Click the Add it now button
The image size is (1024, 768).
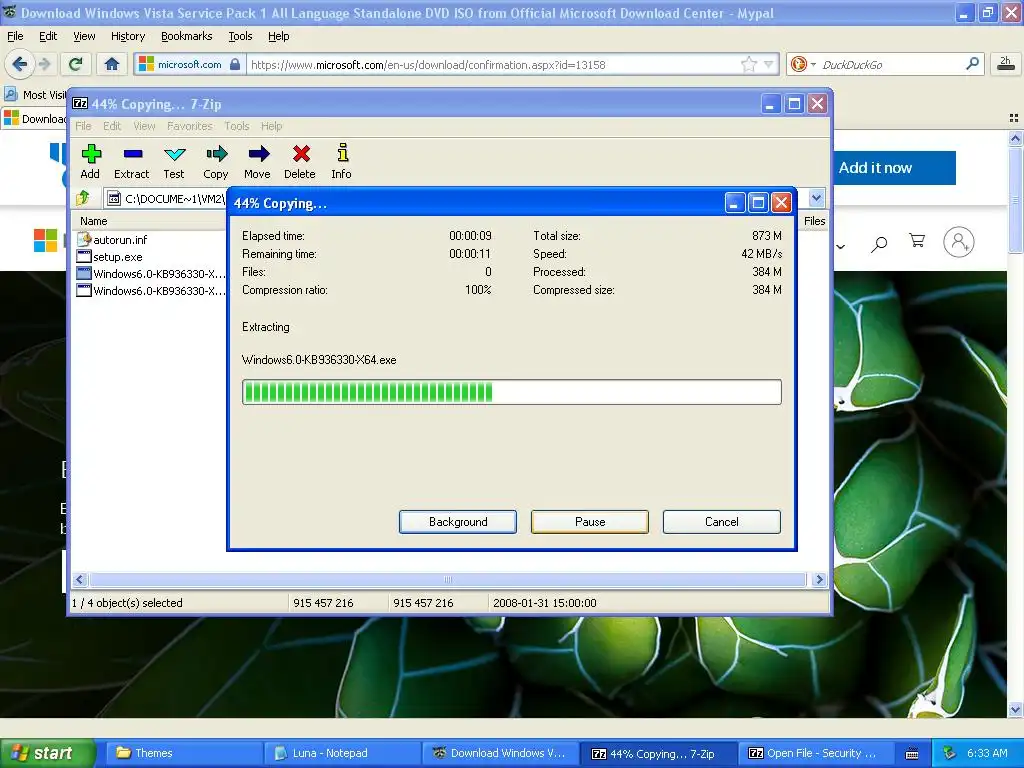pyautogui.click(x=894, y=168)
